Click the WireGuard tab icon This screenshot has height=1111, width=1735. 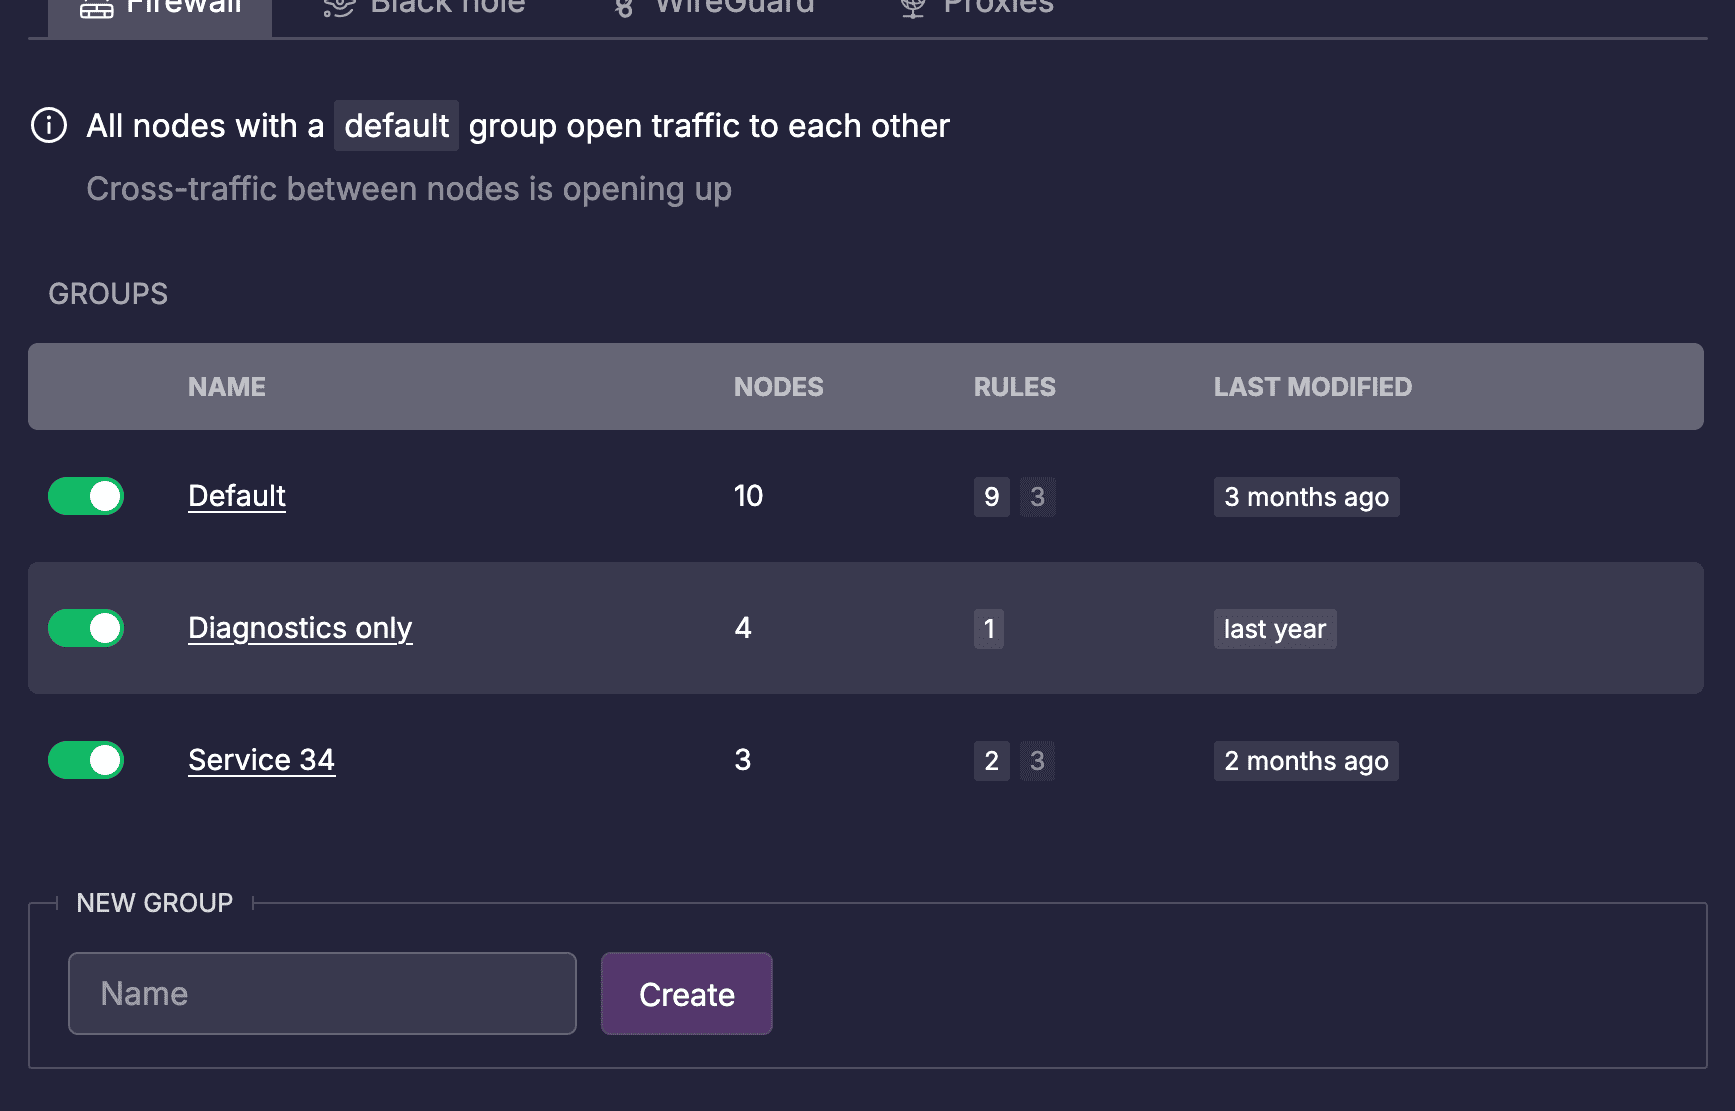[624, 9]
